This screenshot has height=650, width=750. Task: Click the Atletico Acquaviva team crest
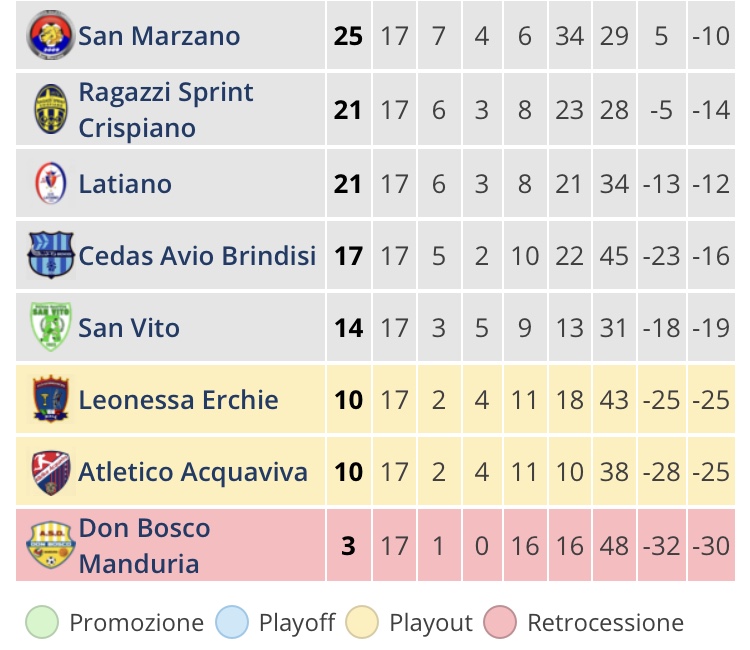pos(51,472)
